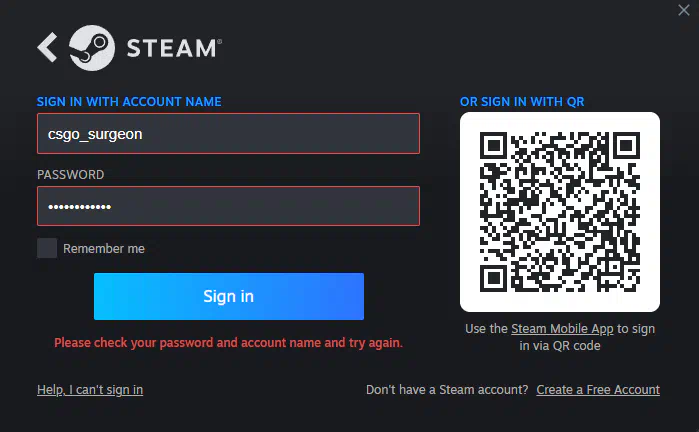Tick the Remember me checkbox

pyautogui.click(x=47, y=248)
